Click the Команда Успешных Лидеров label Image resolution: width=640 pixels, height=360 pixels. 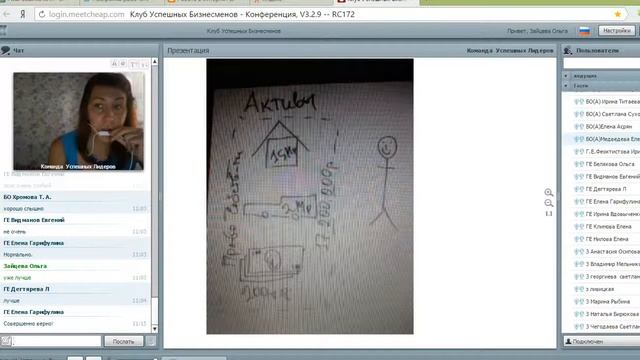510,51
